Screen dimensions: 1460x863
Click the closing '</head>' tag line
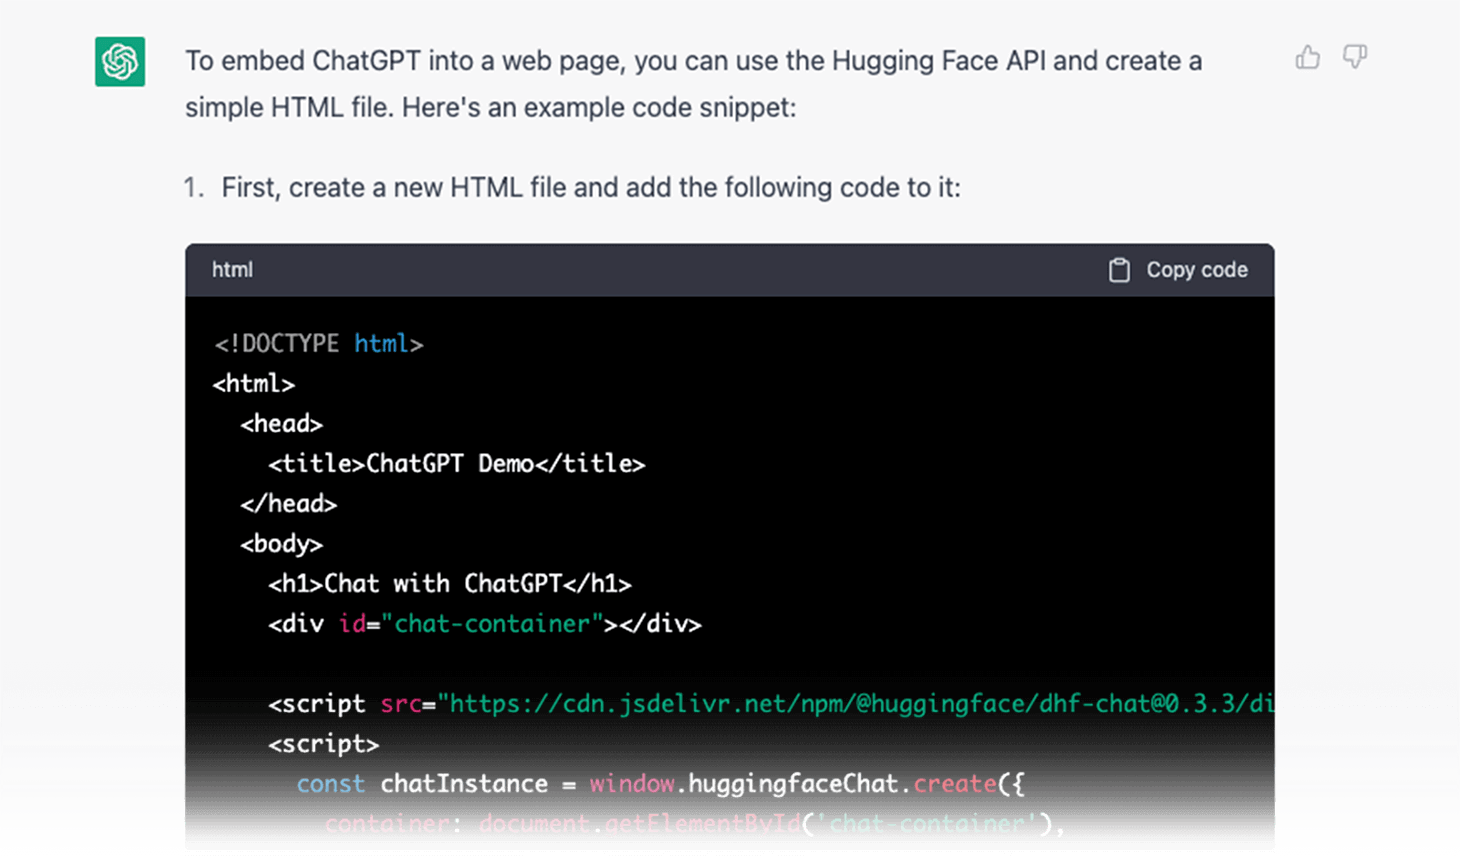point(288,504)
